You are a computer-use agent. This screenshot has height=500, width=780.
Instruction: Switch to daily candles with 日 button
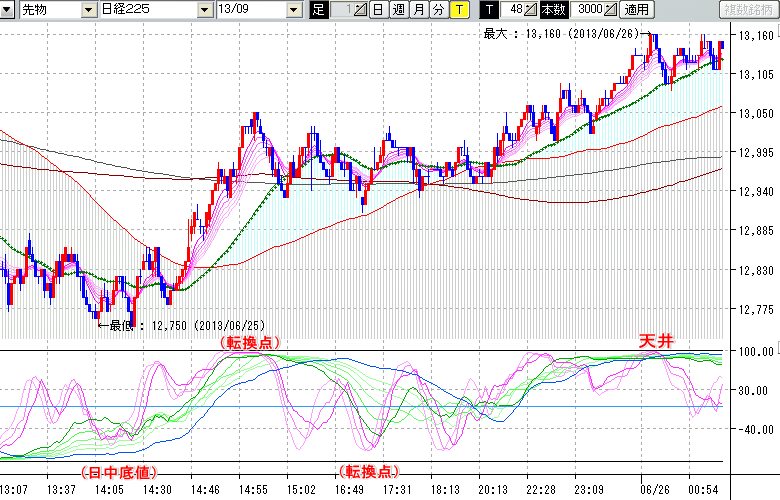tap(377, 10)
